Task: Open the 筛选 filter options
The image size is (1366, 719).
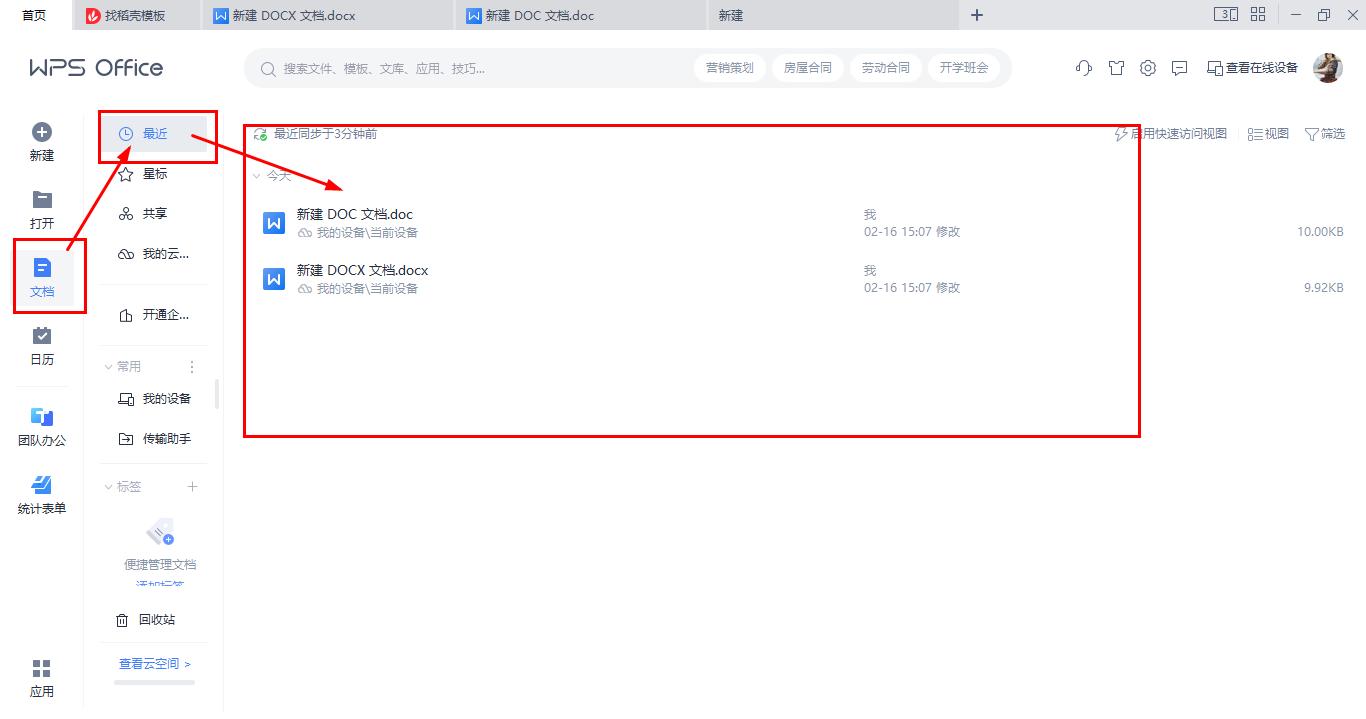Action: point(1325,133)
